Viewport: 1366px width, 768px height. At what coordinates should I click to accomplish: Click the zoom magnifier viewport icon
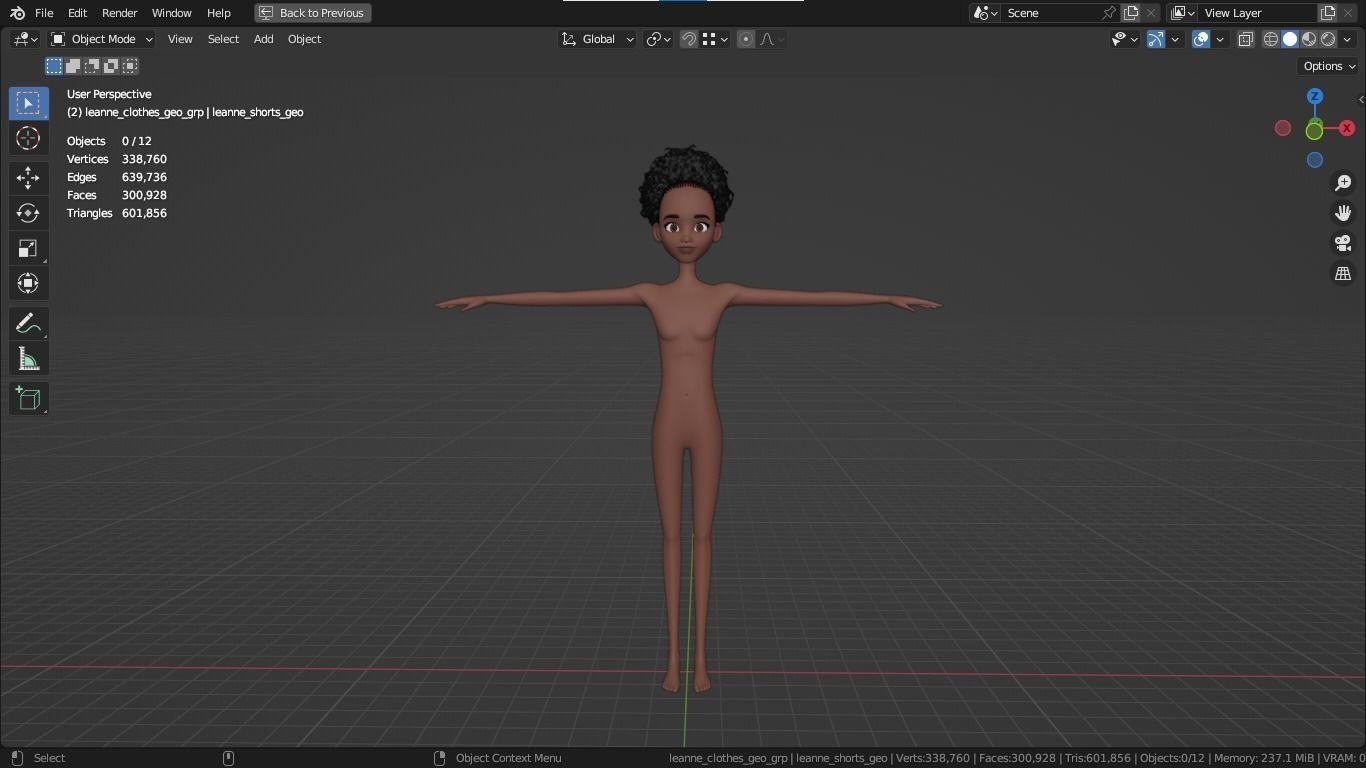(x=1343, y=183)
